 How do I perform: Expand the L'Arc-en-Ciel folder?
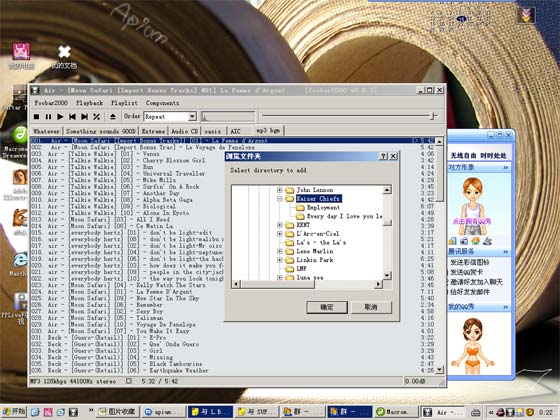pyautogui.click(x=280, y=234)
